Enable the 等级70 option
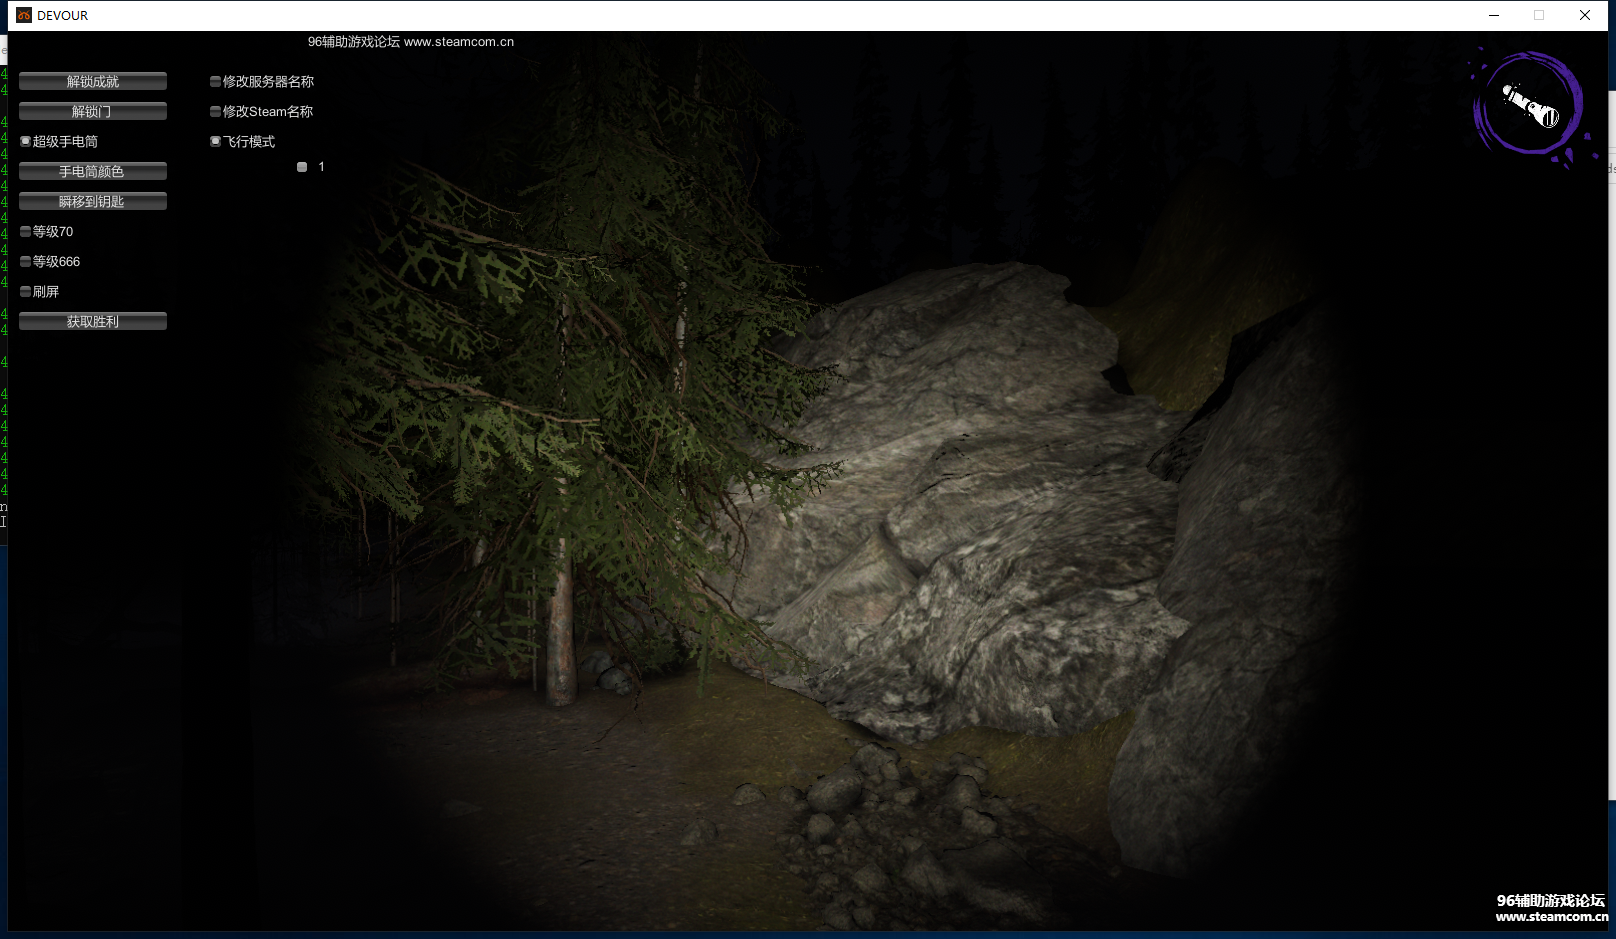 point(26,232)
